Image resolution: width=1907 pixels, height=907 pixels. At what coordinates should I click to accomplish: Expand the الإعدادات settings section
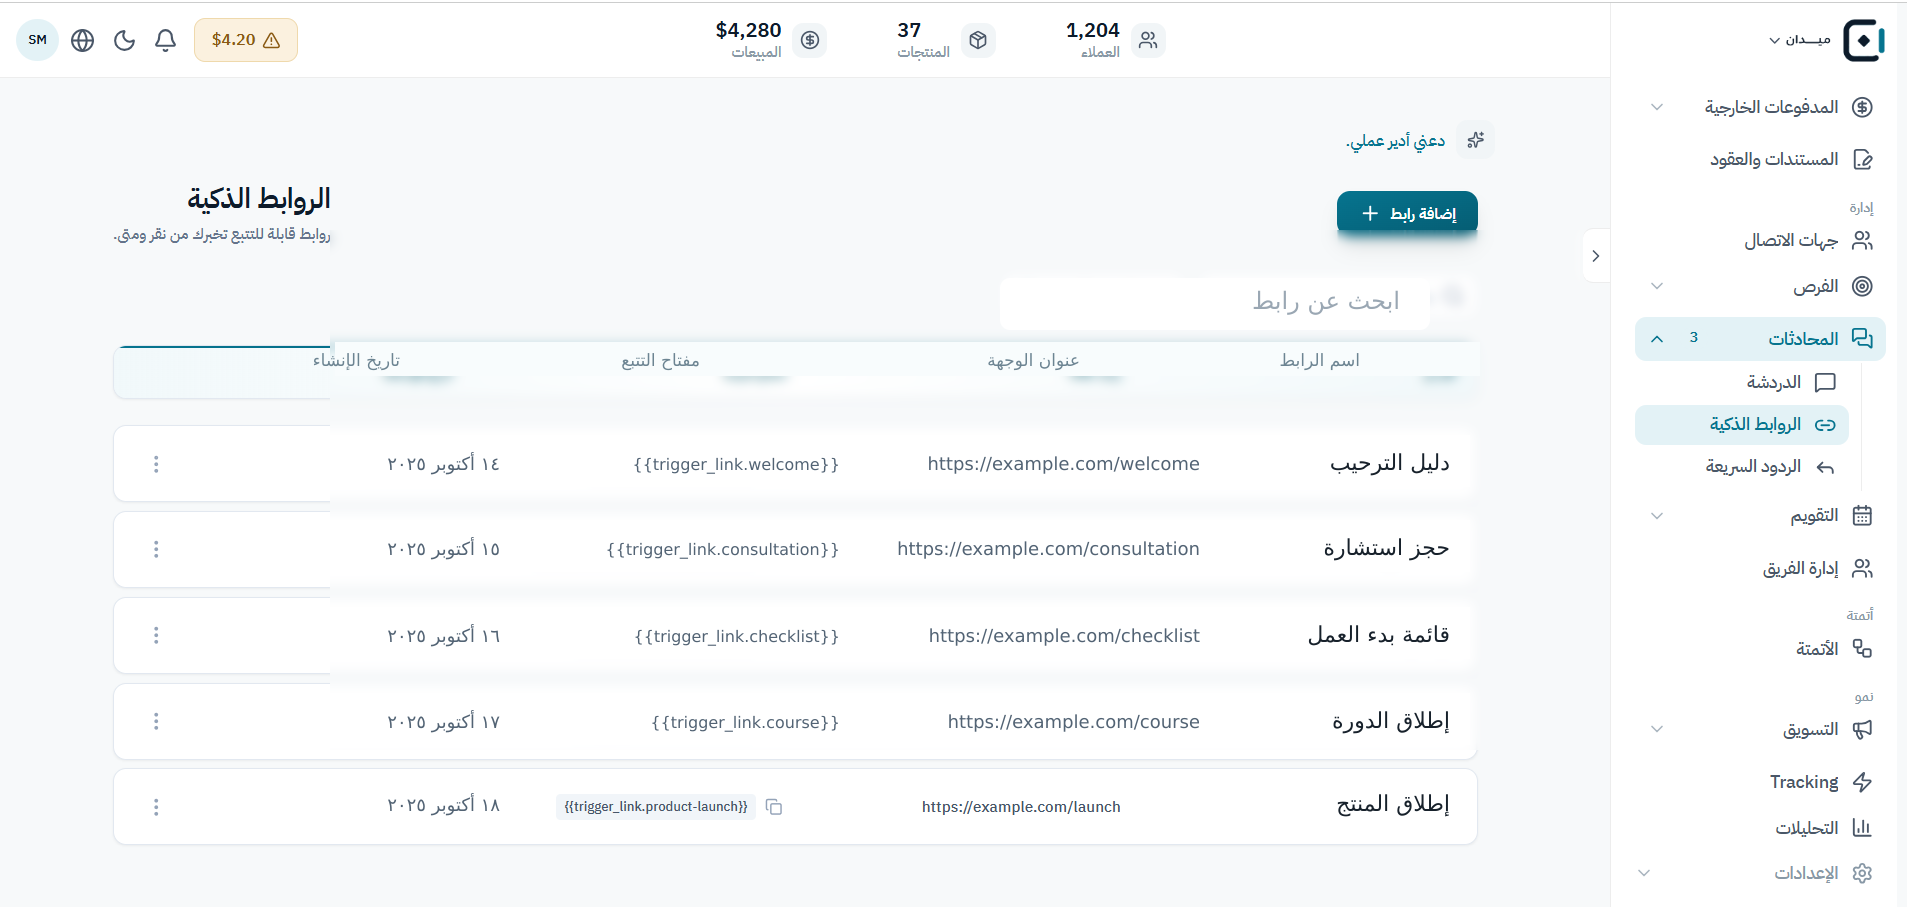point(1644,873)
